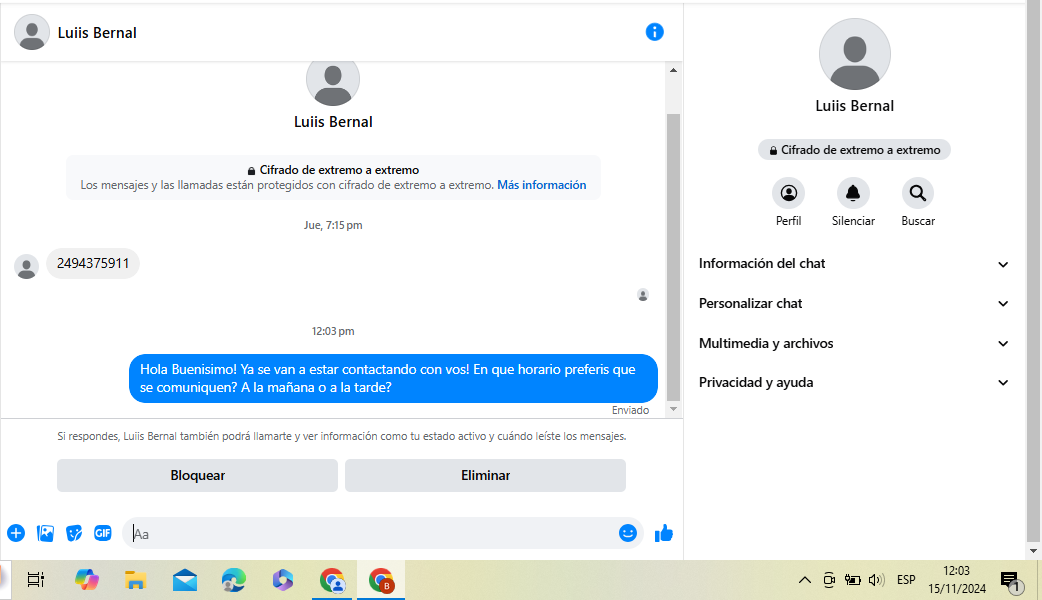The width and height of the screenshot is (1042, 600).
Task: Open File Explorer from the taskbar
Action: [135, 580]
